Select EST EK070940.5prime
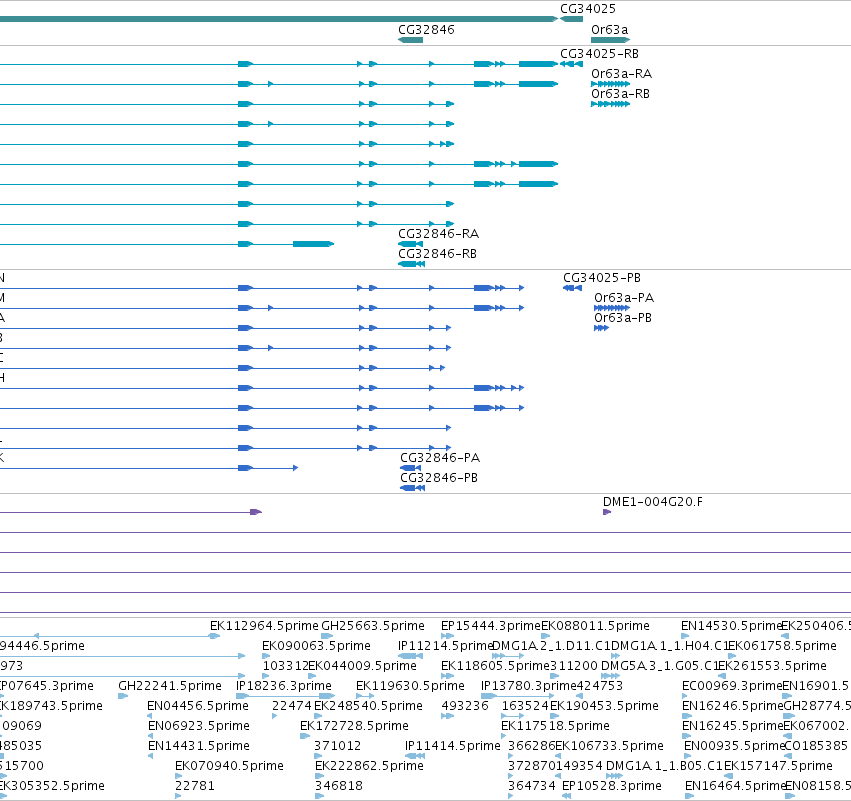This screenshot has width=851, height=801. (x=229, y=767)
